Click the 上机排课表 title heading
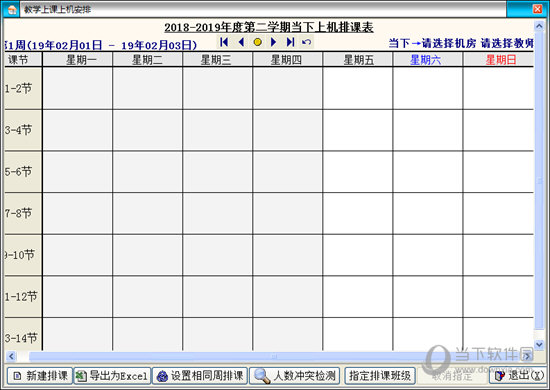 [x=268, y=27]
